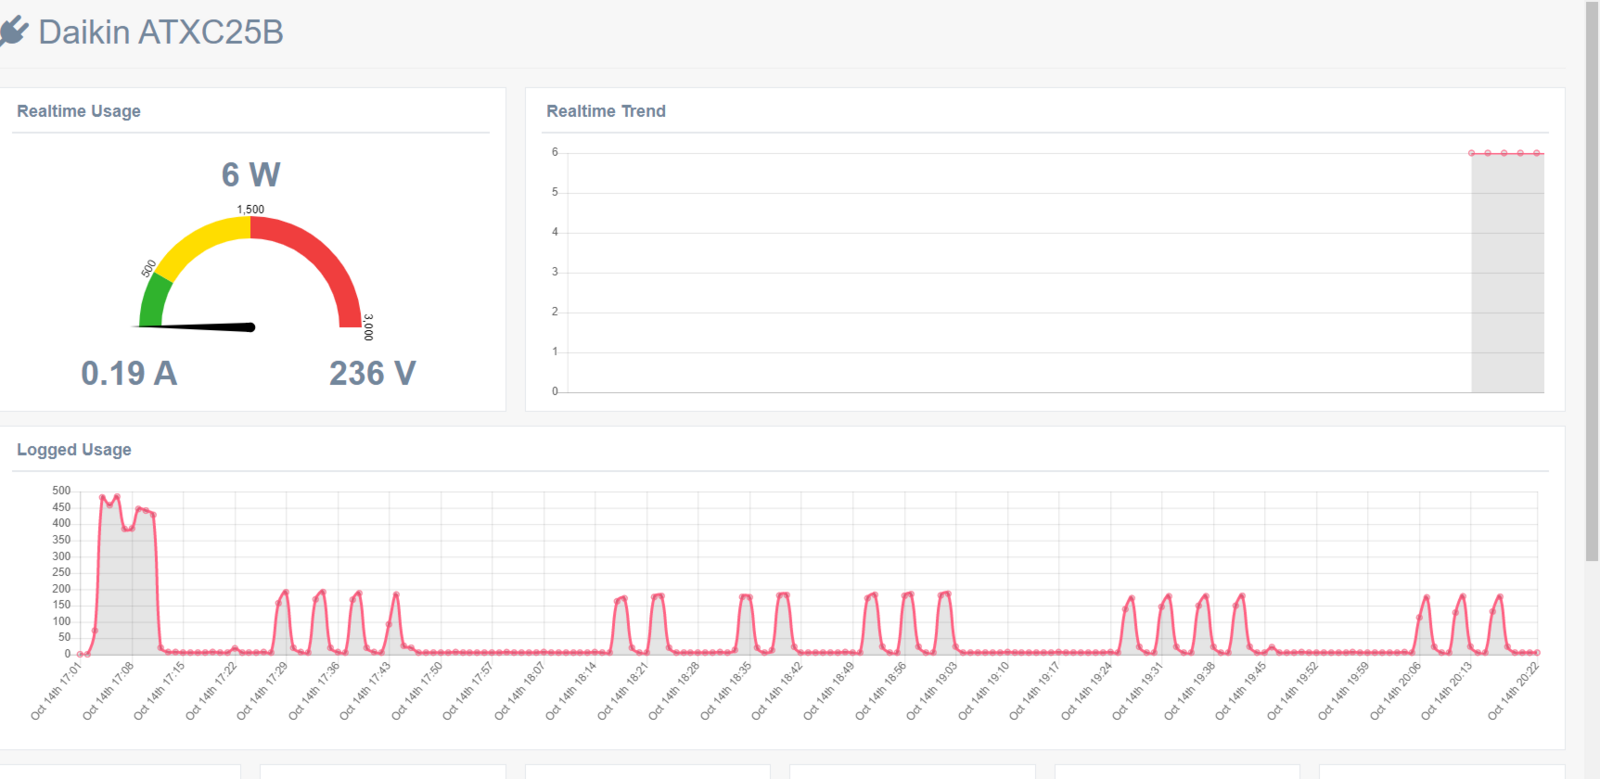Click the Oct 14th 17:08 time label

tap(108, 690)
